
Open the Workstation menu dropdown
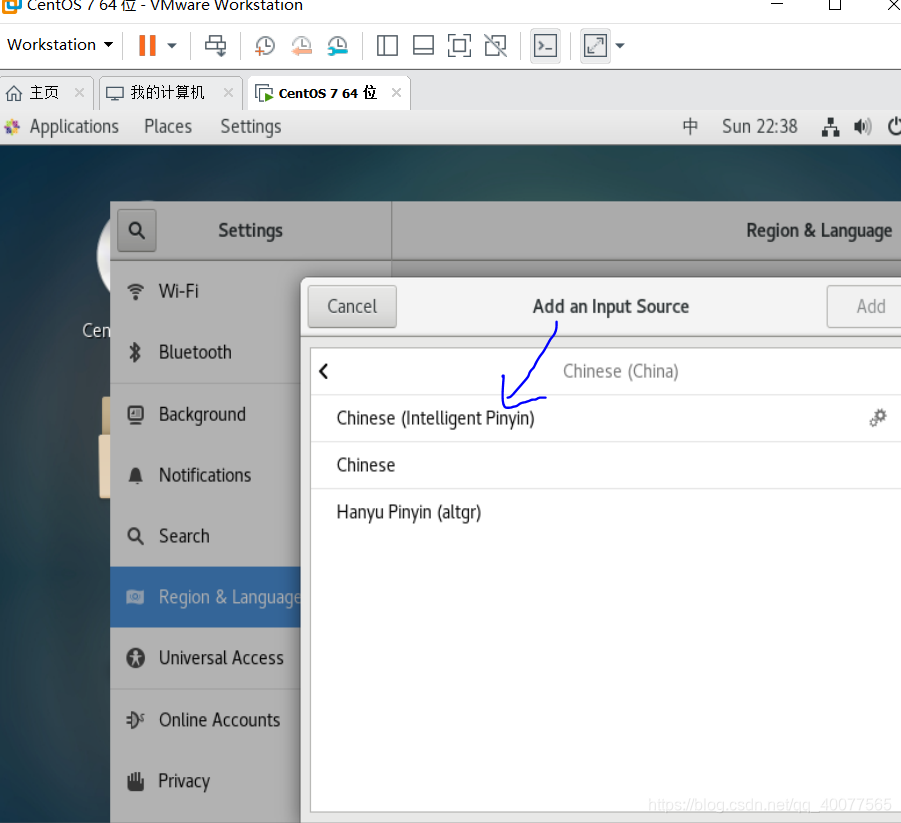point(60,45)
